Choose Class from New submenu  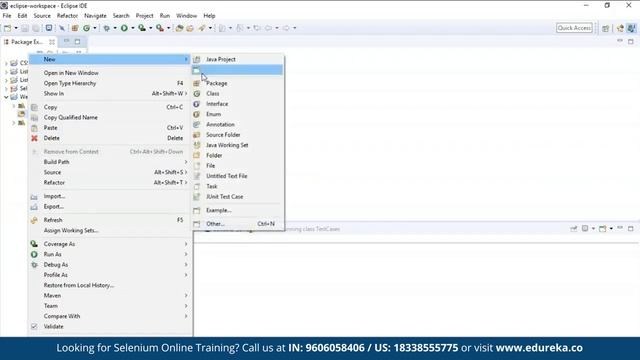[x=238, y=93]
